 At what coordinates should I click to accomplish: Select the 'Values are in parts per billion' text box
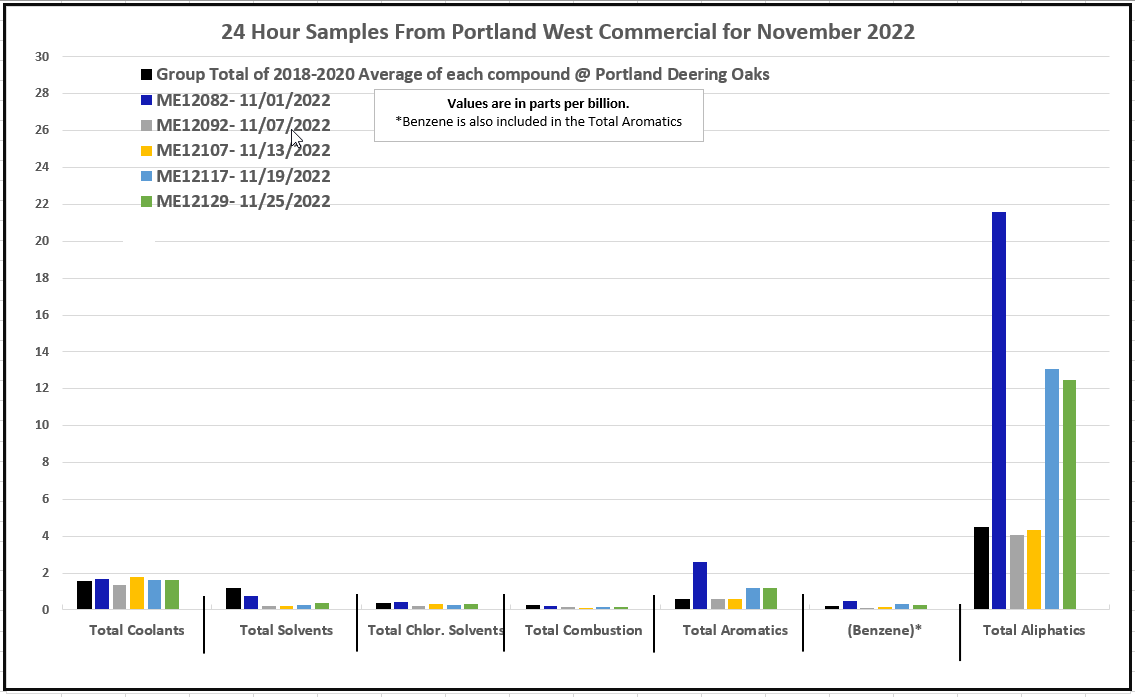tap(538, 114)
